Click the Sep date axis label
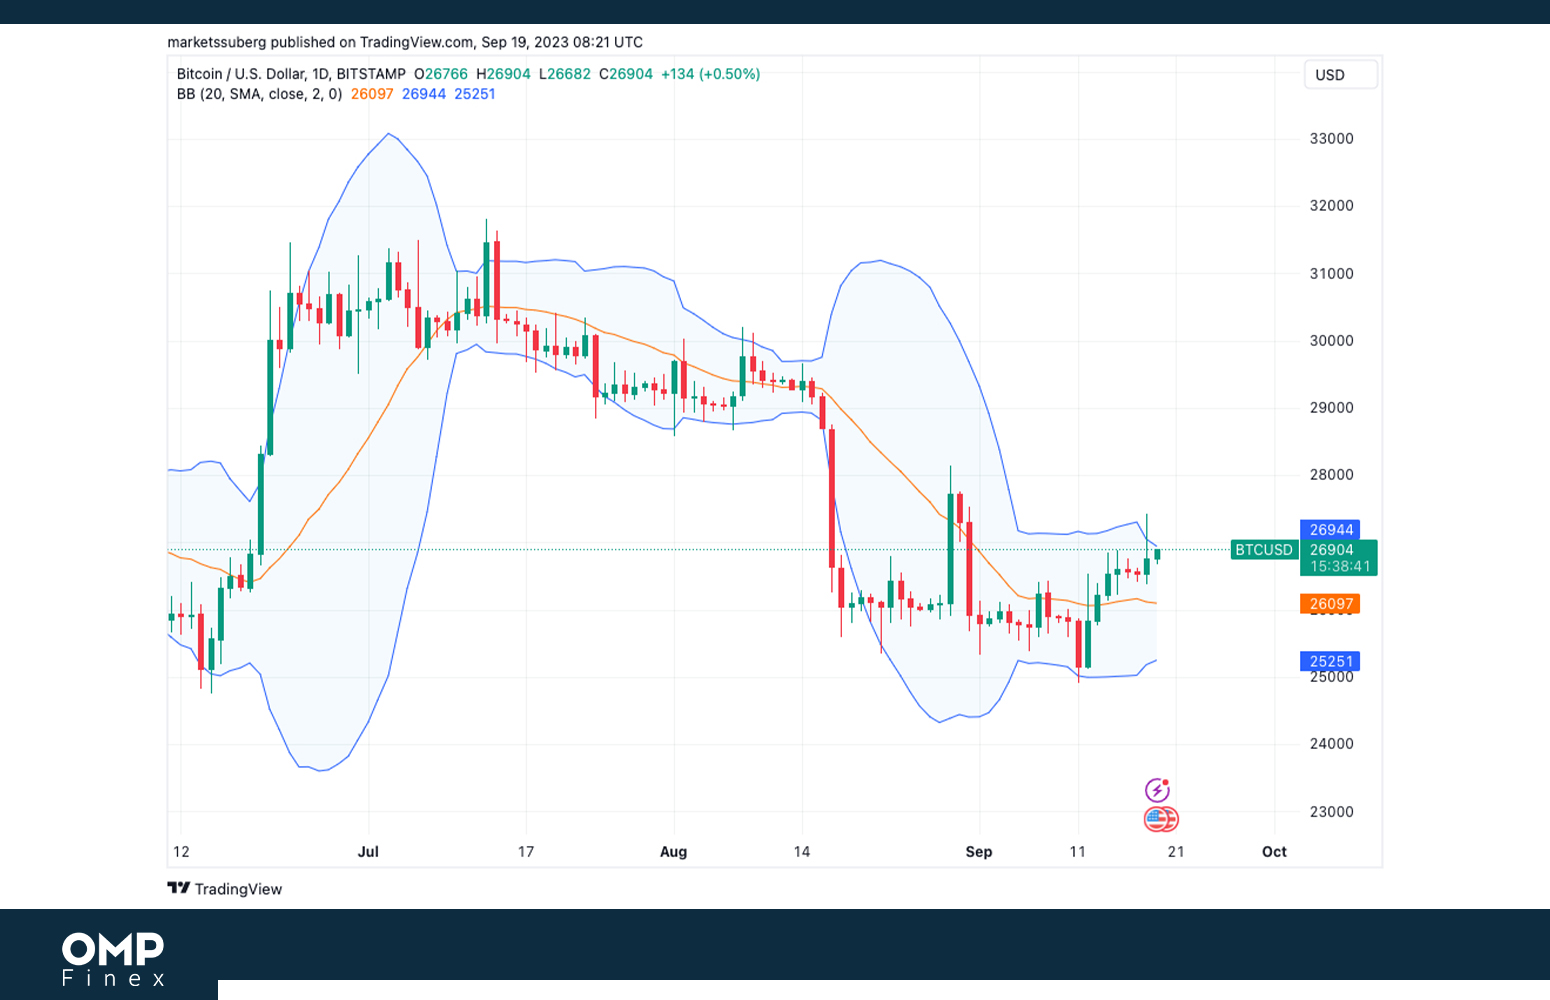The width and height of the screenshot is (1550, 1000). (x=979, y=852)
